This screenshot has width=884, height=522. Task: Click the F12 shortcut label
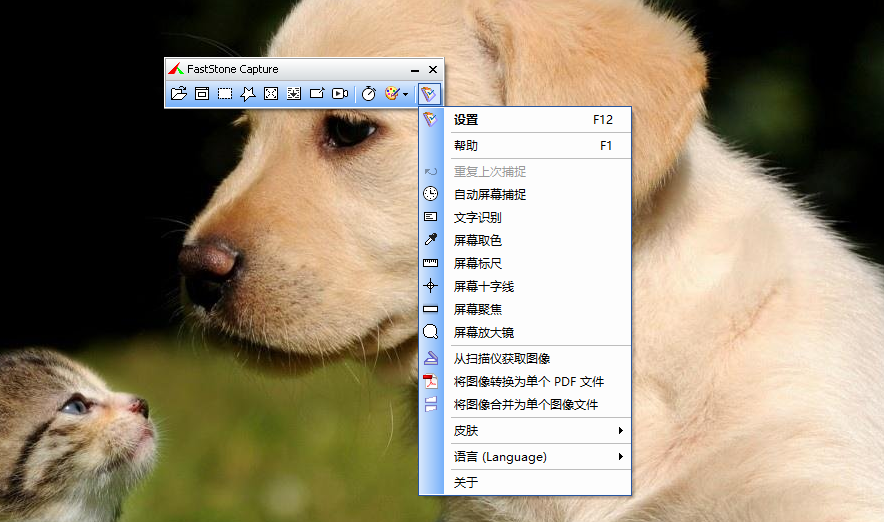pyautogui.click(x=603, y=120)
